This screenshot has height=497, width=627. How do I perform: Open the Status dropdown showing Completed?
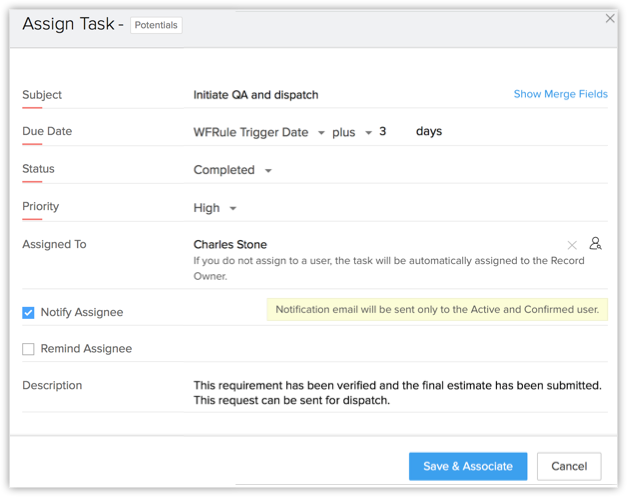coord(232,170)
